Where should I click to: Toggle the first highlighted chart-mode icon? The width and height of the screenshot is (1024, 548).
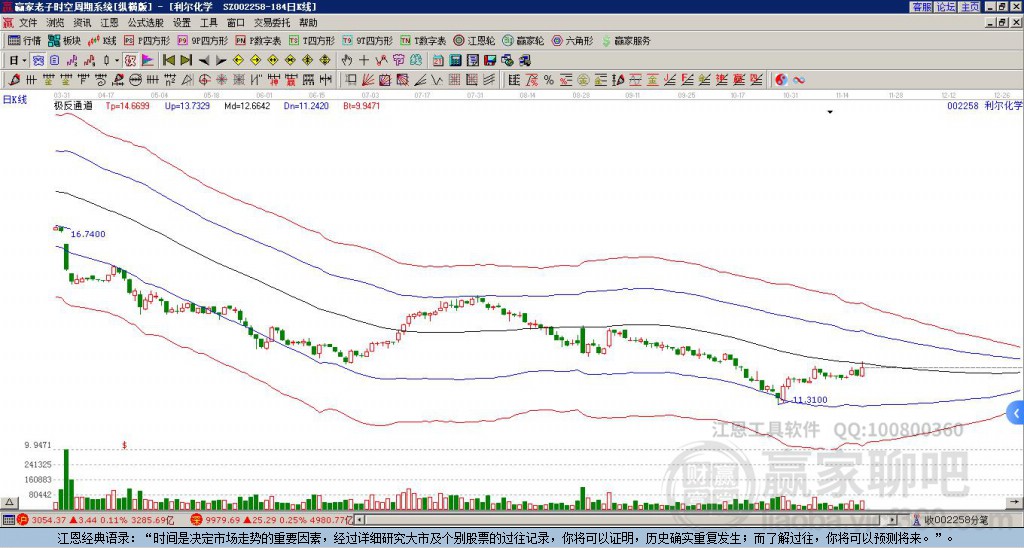[38, 61]
